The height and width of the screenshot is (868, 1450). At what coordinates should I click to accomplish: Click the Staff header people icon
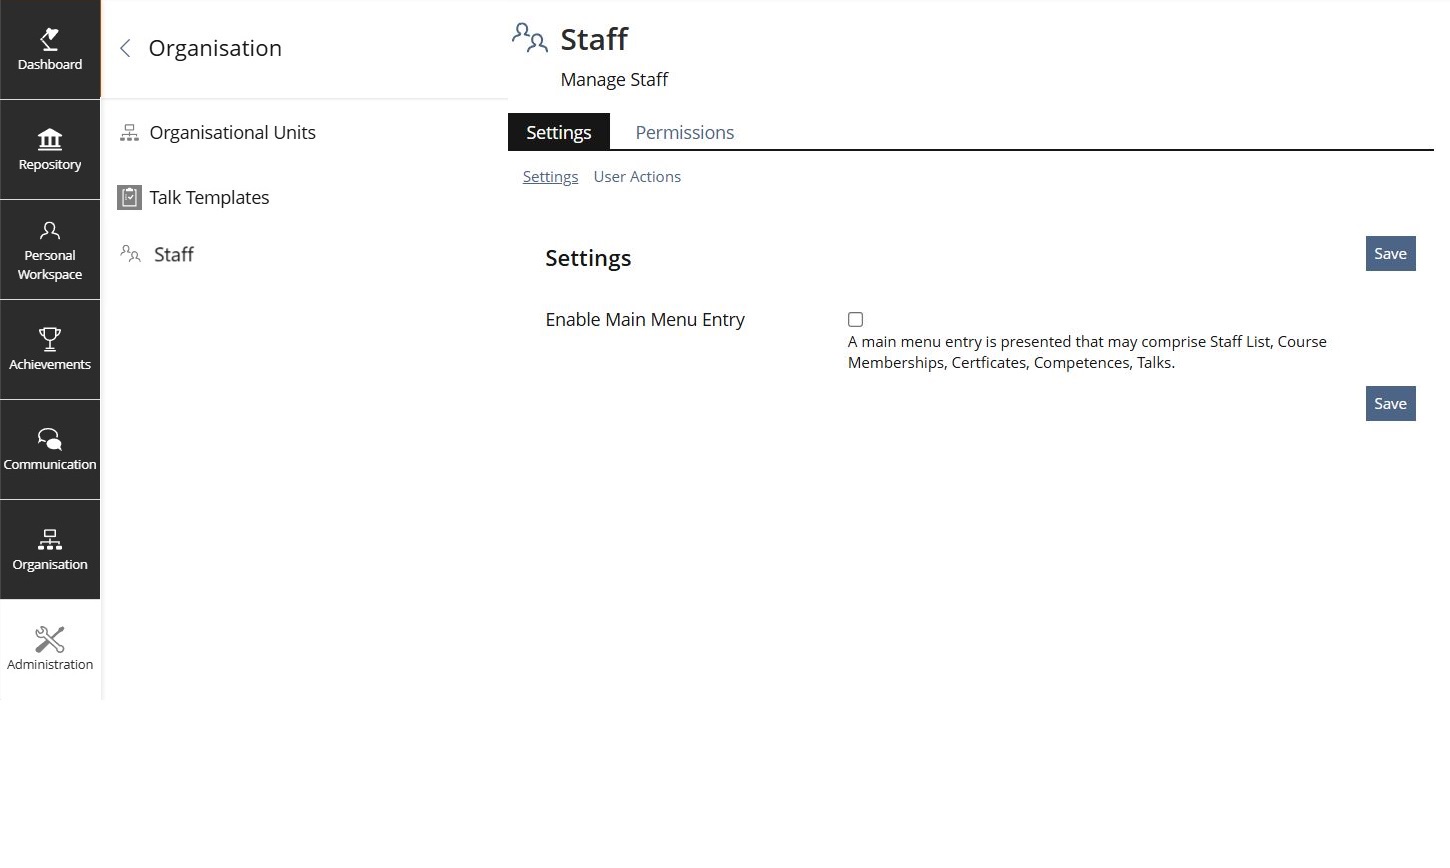tap(530, 38)
